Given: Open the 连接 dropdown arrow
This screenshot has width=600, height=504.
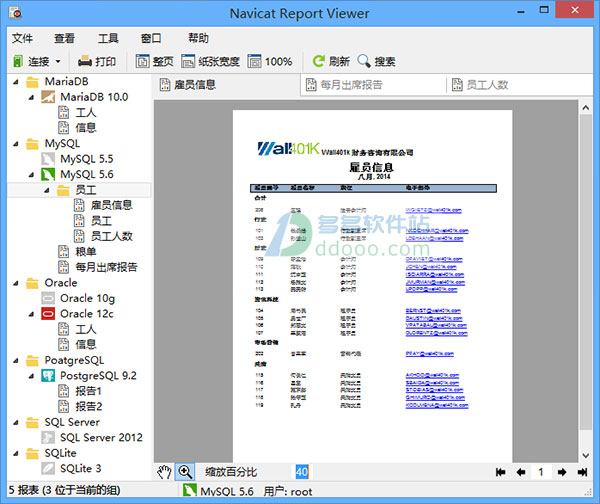Looking at the screenshot, I should click(x=58, y=61).
